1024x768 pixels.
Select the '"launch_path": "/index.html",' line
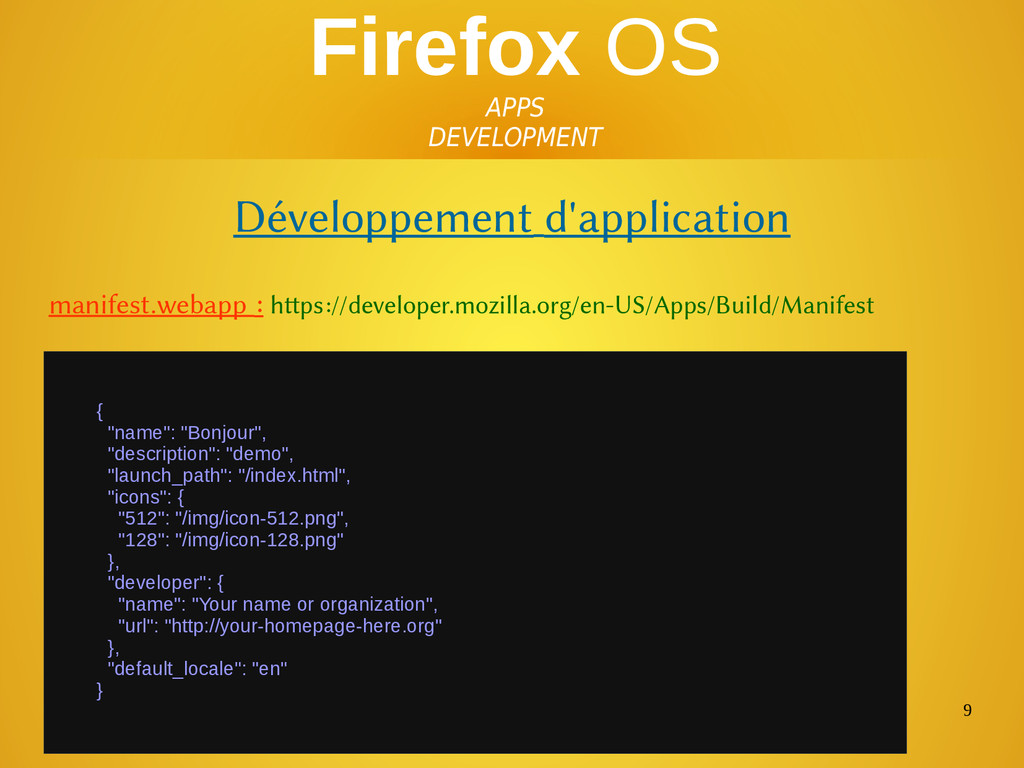(x=229, y=475)
